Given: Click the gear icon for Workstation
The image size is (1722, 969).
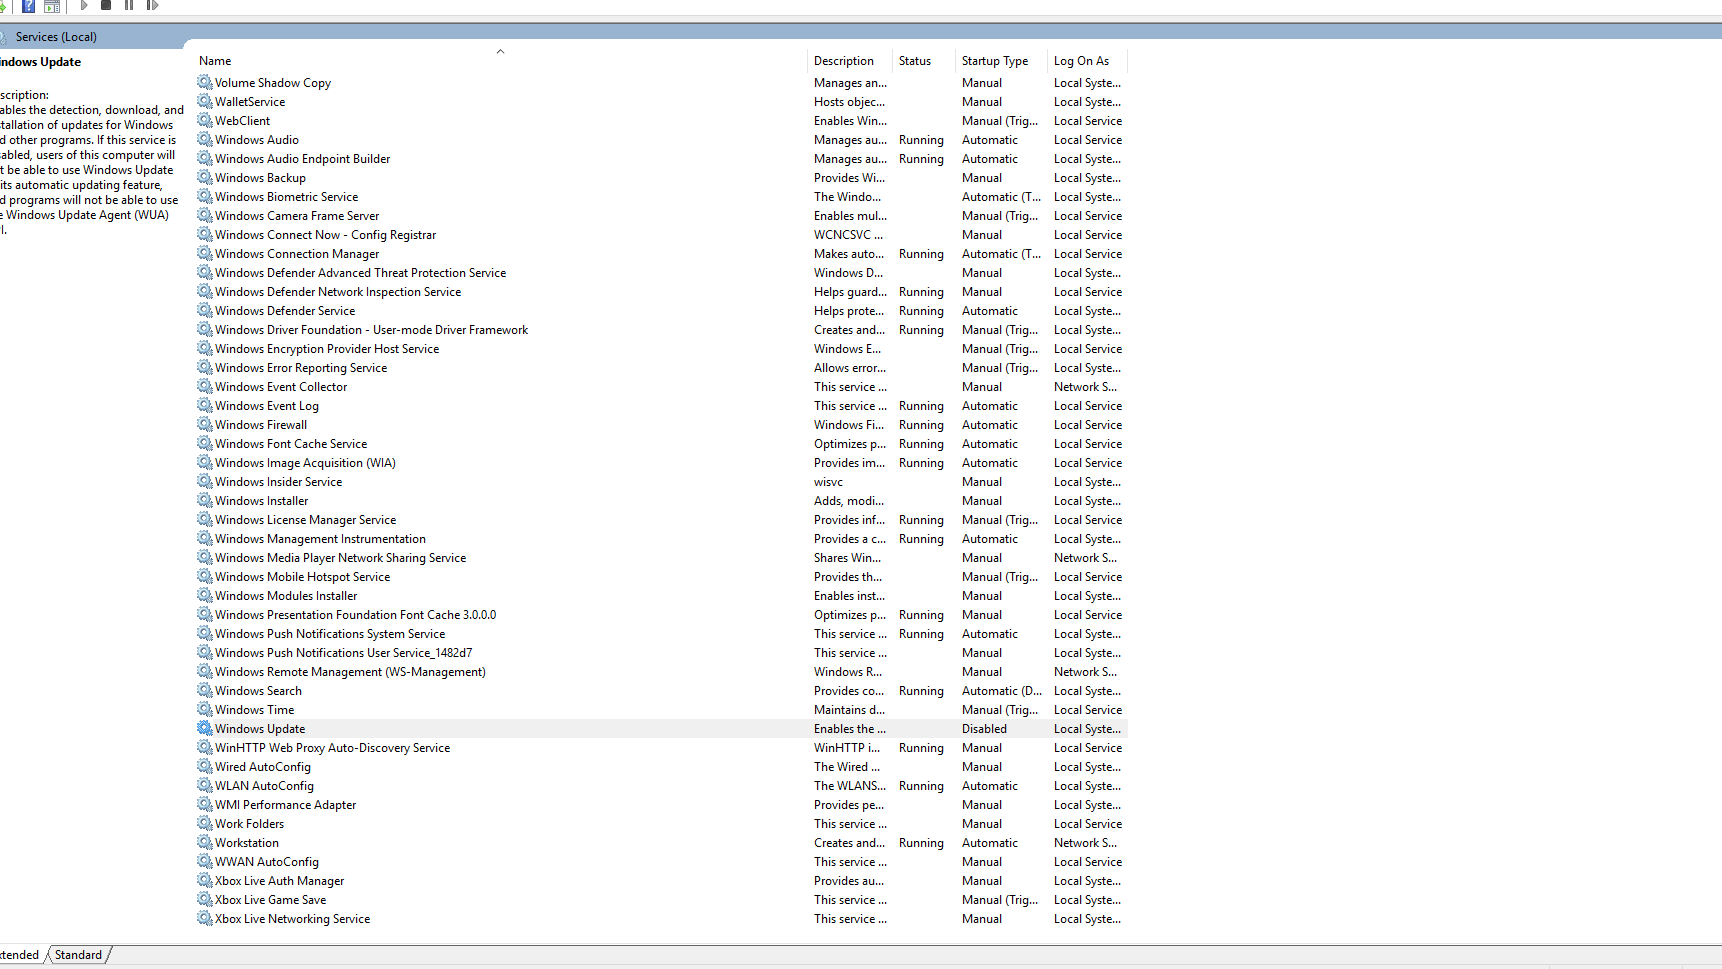Looking at the screenshot, I should click(x=205, y=842).
